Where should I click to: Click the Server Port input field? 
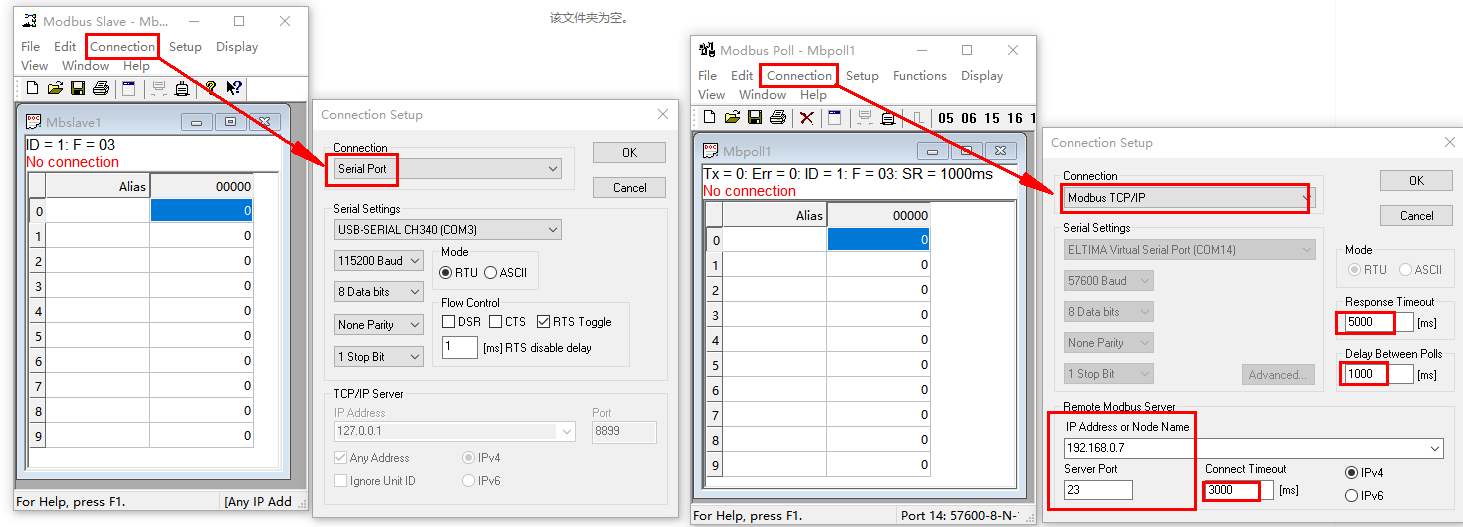pyautogui.click(x=1098, y=490)
